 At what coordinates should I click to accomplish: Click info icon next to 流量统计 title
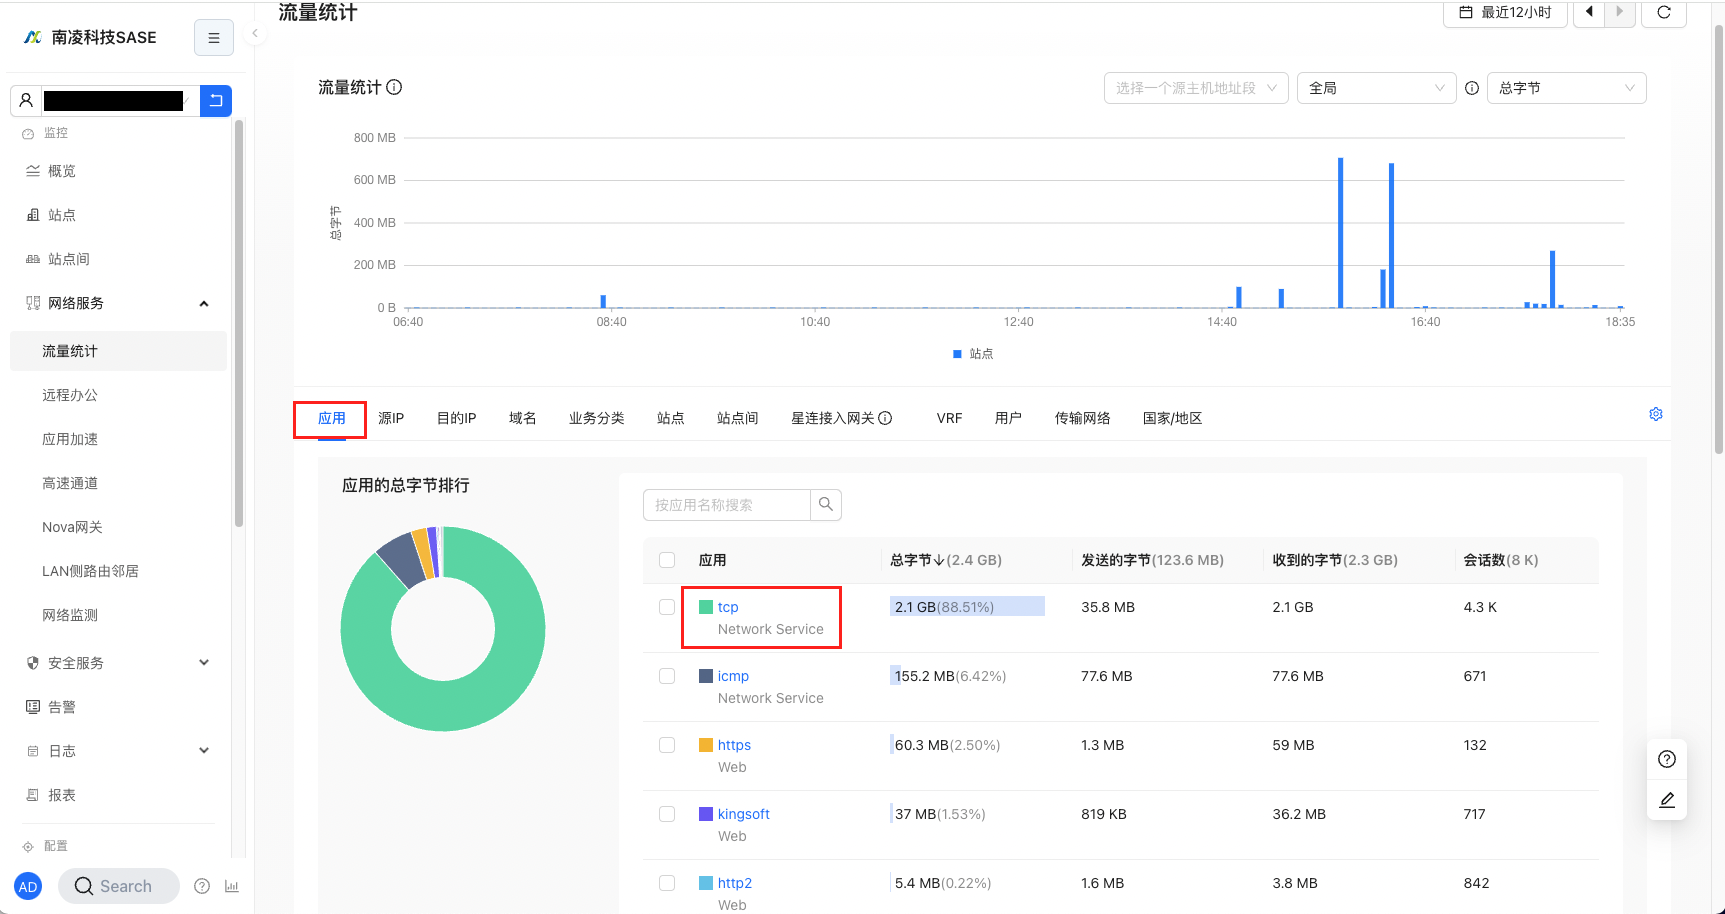click(x=394, y=87)
